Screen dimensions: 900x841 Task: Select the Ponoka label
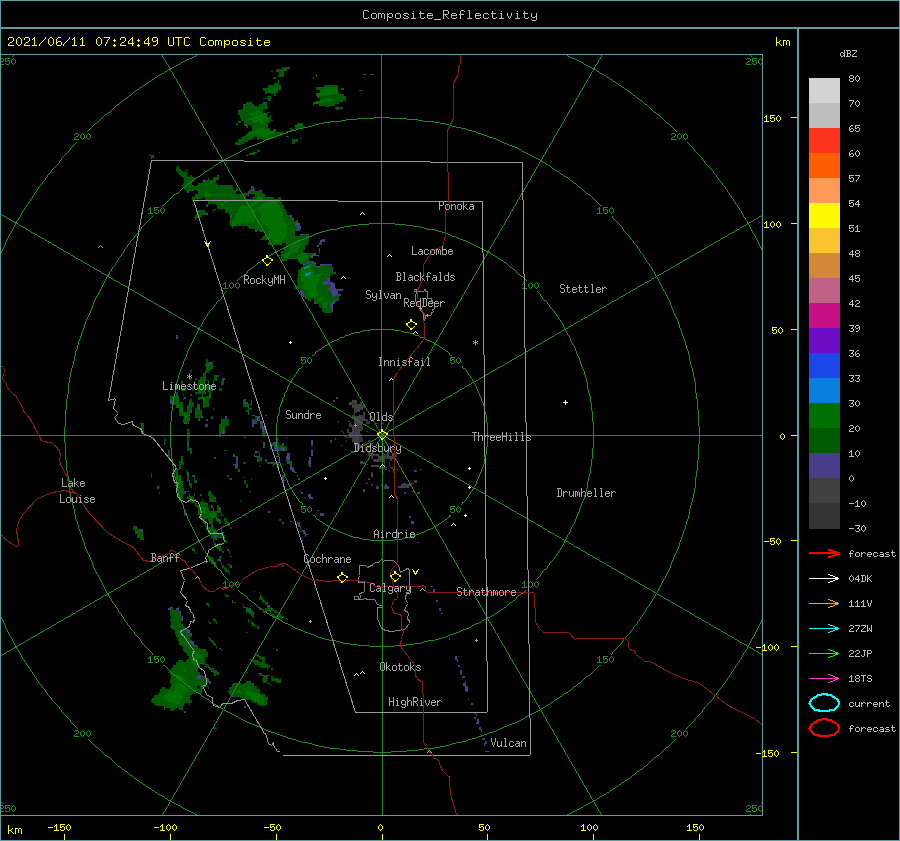pos(456,206)
